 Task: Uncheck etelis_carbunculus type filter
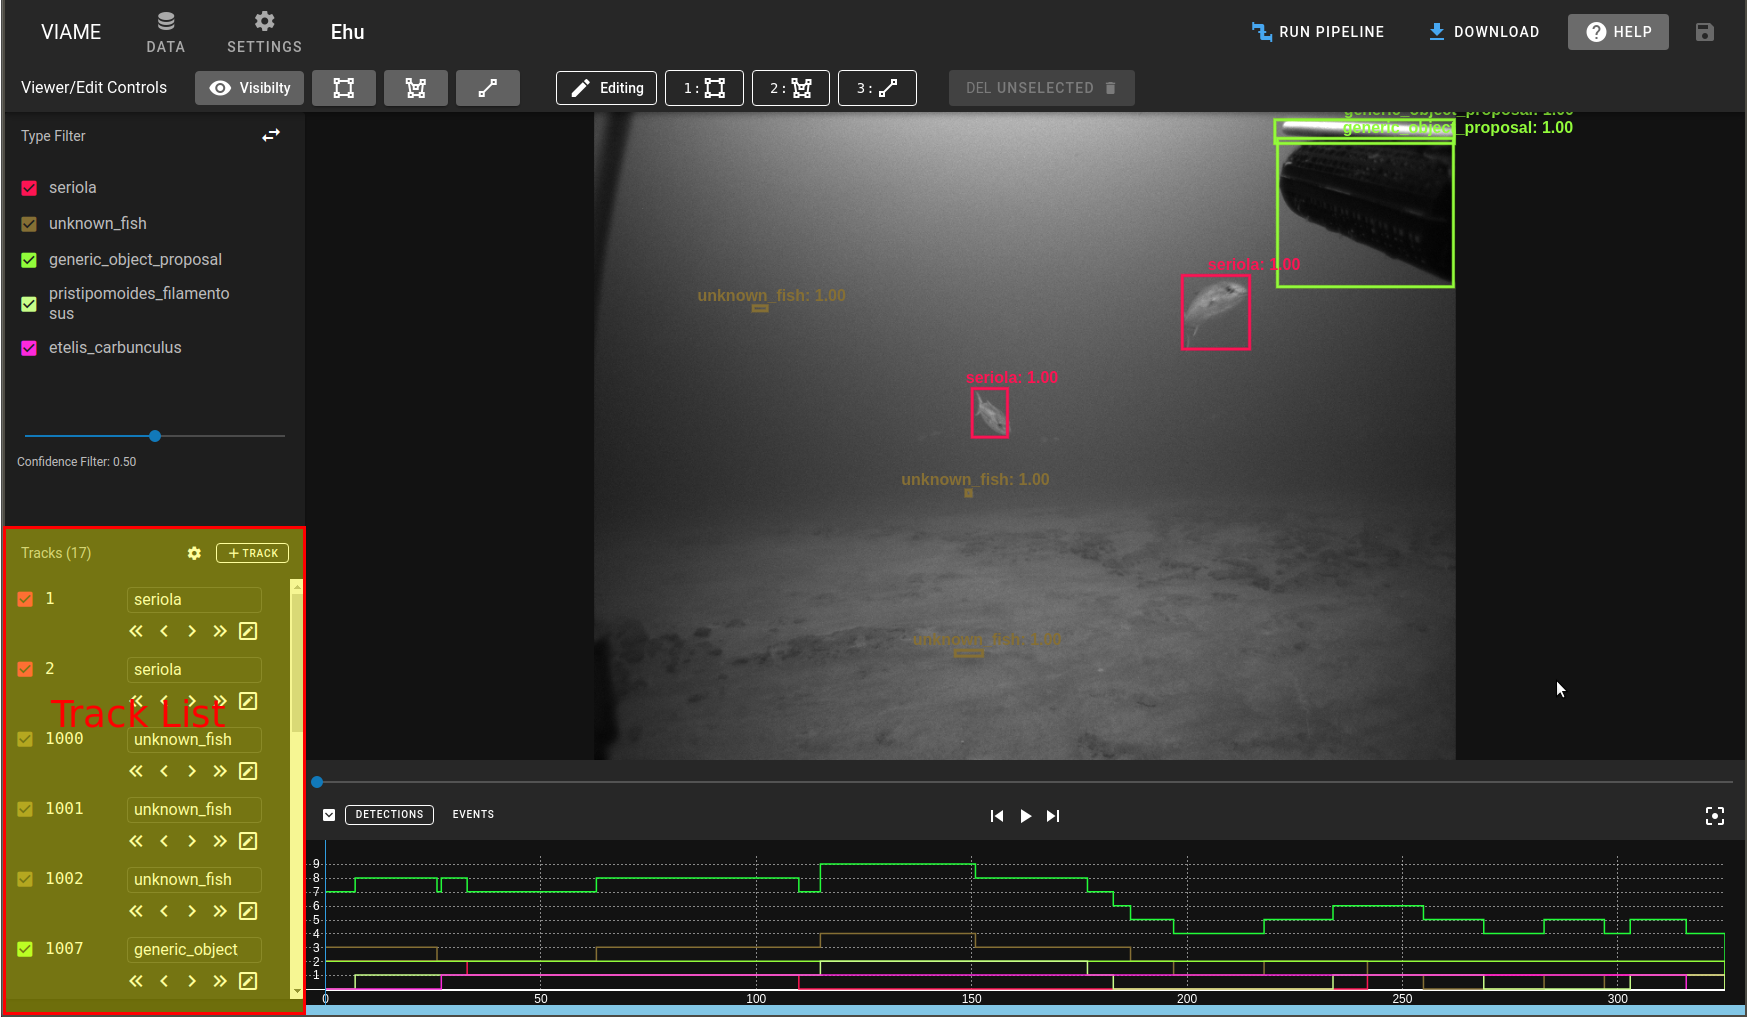29,348
